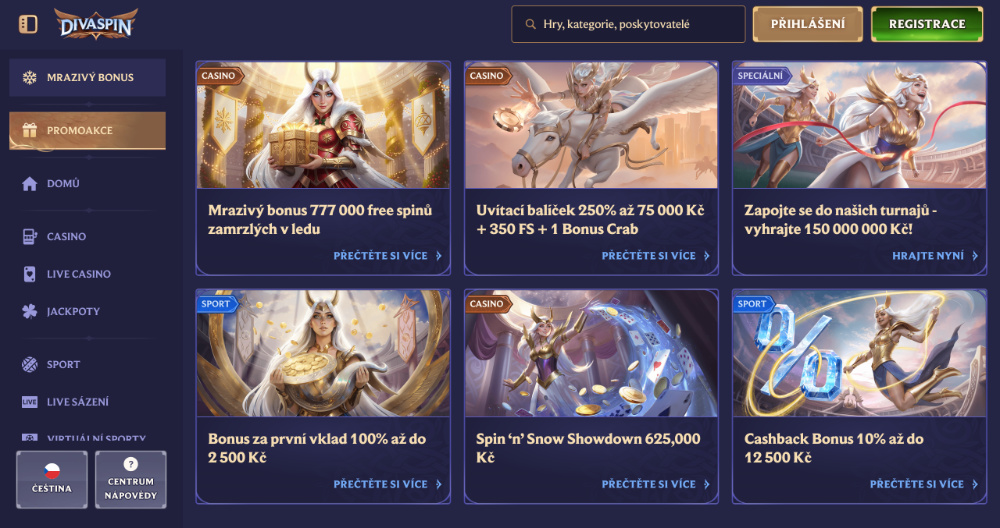
Task: Click the Přihlášení button
Action: (807, 24)
